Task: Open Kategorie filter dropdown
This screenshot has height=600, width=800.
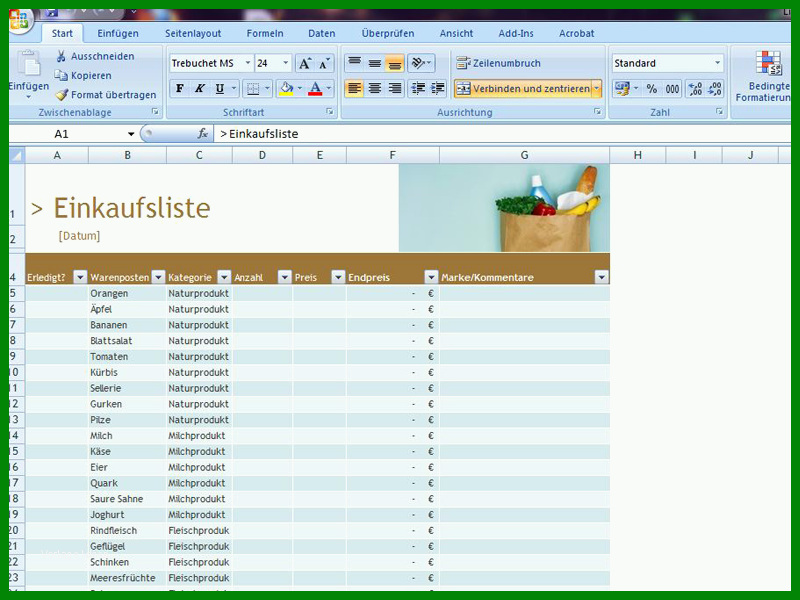Action: [x=224, y=277]
